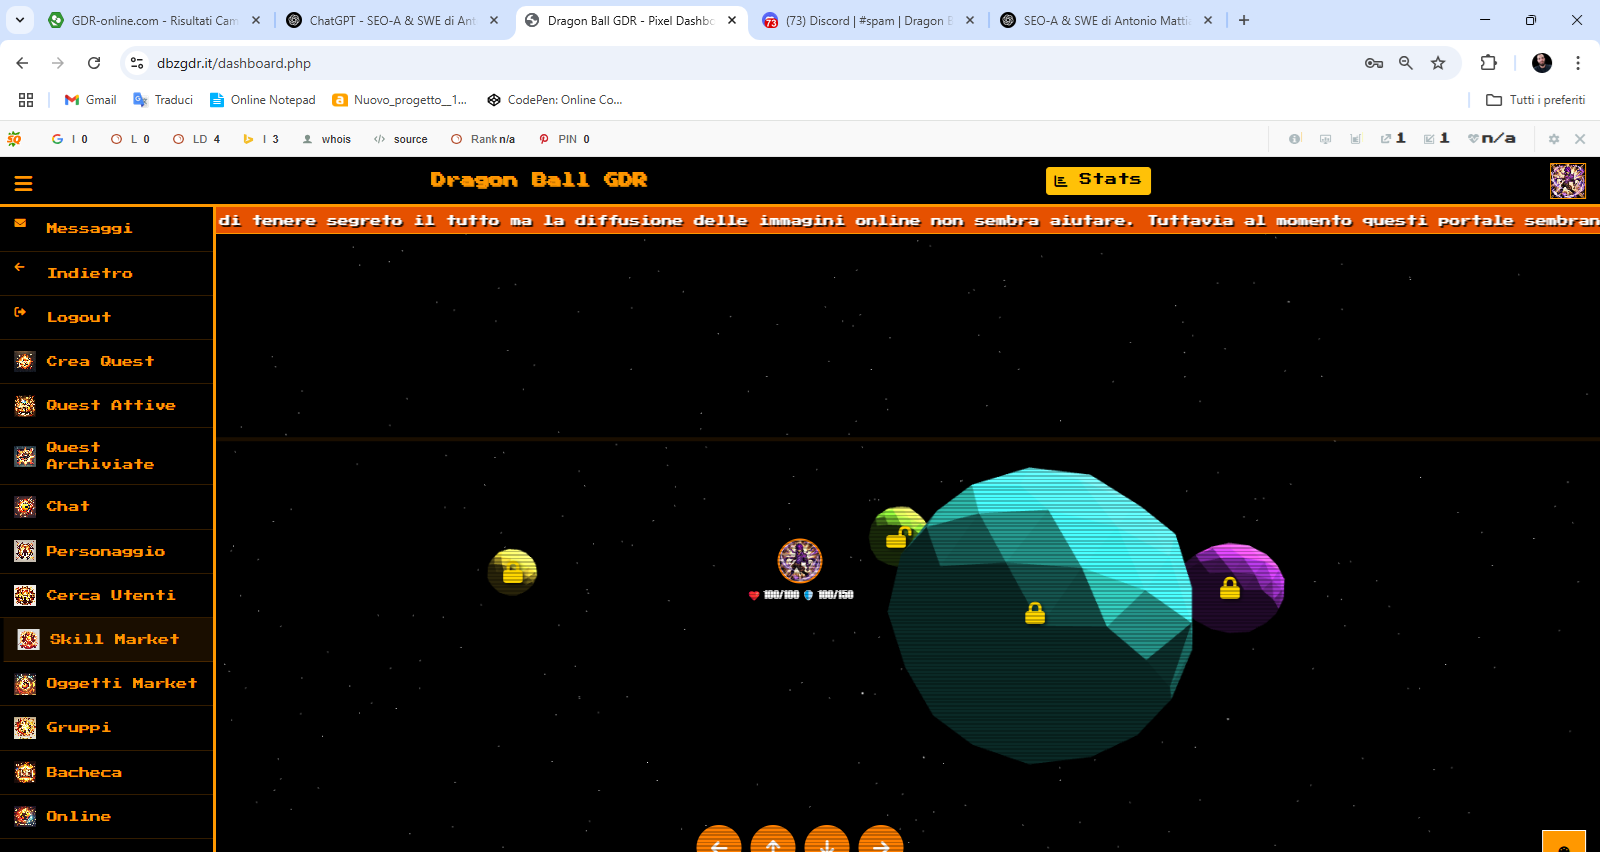The height and width of the screenshot is (852, 1600).
Task: Switch to the Discord #spam tab
Action: coord(869,20)
